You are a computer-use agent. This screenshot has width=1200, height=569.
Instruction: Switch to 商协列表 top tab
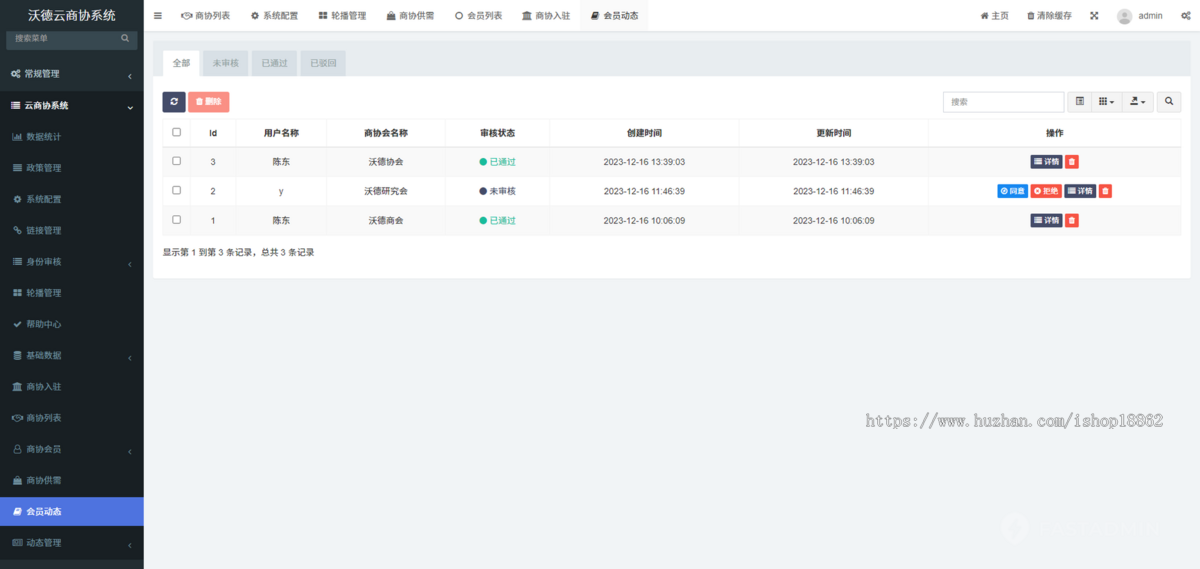point(205,16)
